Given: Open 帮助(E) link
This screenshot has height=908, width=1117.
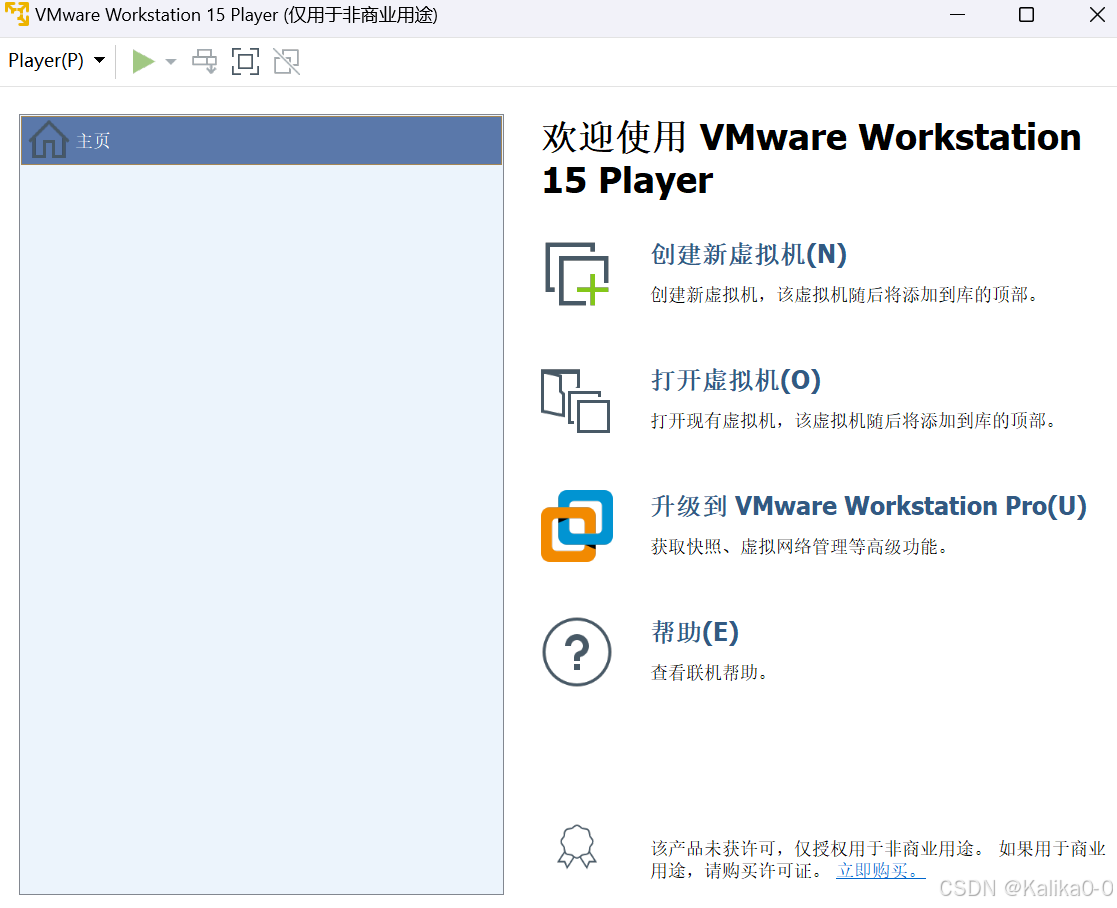Looking at the screenshot, I should coord(695,632).
